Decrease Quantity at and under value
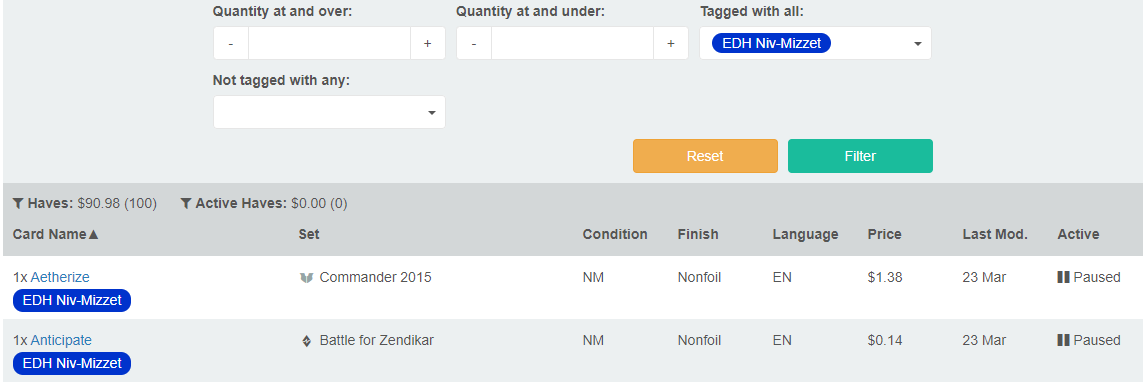Viewport: 1146px width, 388px height. [x=474, y=44]
